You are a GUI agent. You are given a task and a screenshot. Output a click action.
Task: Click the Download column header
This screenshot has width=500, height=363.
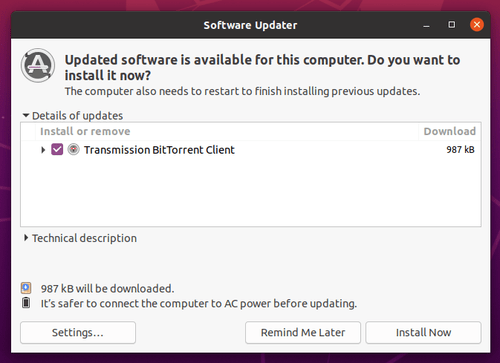coord(450,131)
